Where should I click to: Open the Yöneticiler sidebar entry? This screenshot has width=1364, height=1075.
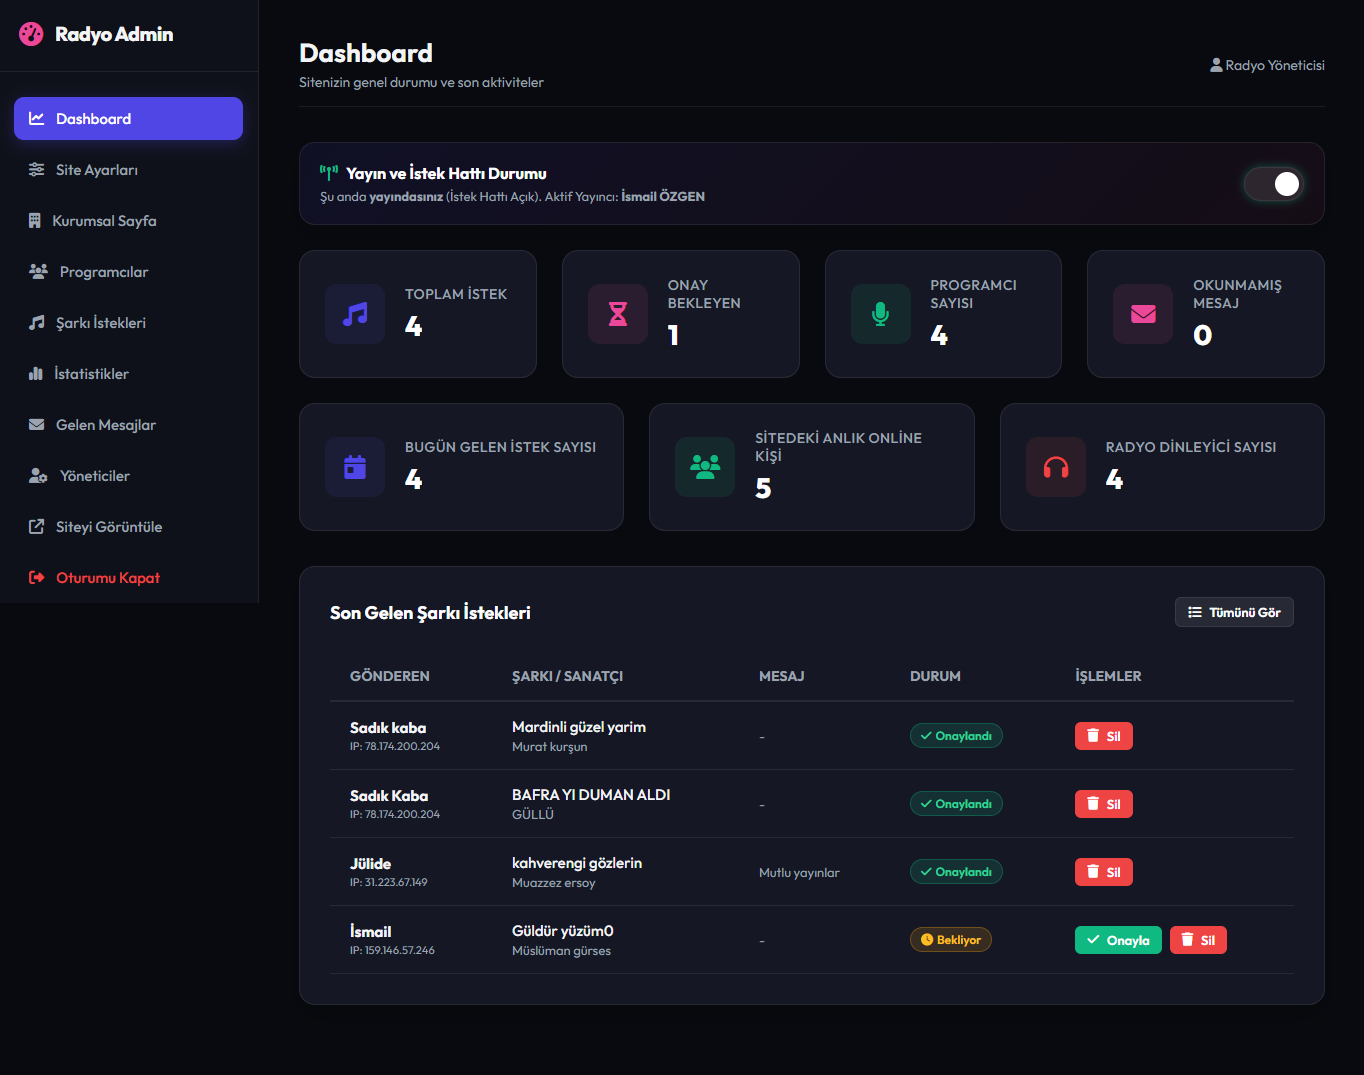[x=128, y=476]
